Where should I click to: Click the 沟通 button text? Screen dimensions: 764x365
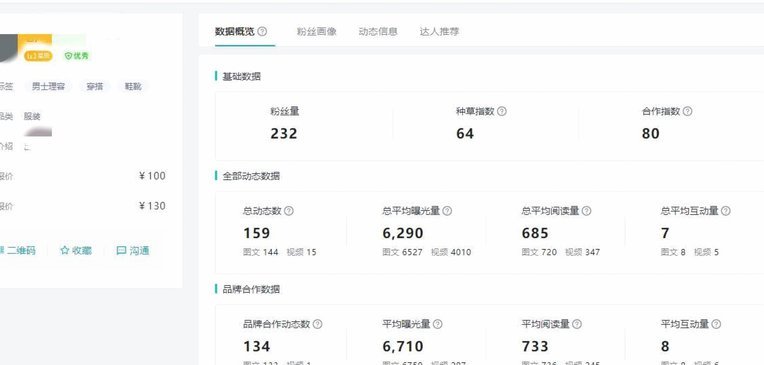[139, 250]
